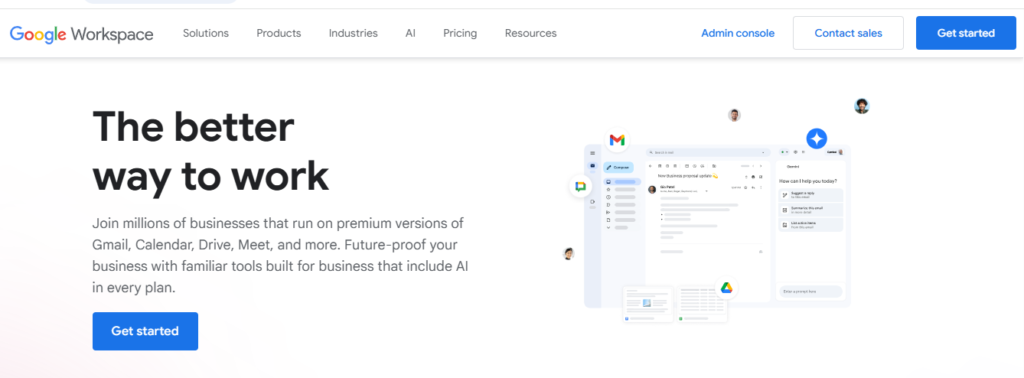
Task: Click the Google Workspace logo
Action: pos(82,33)
